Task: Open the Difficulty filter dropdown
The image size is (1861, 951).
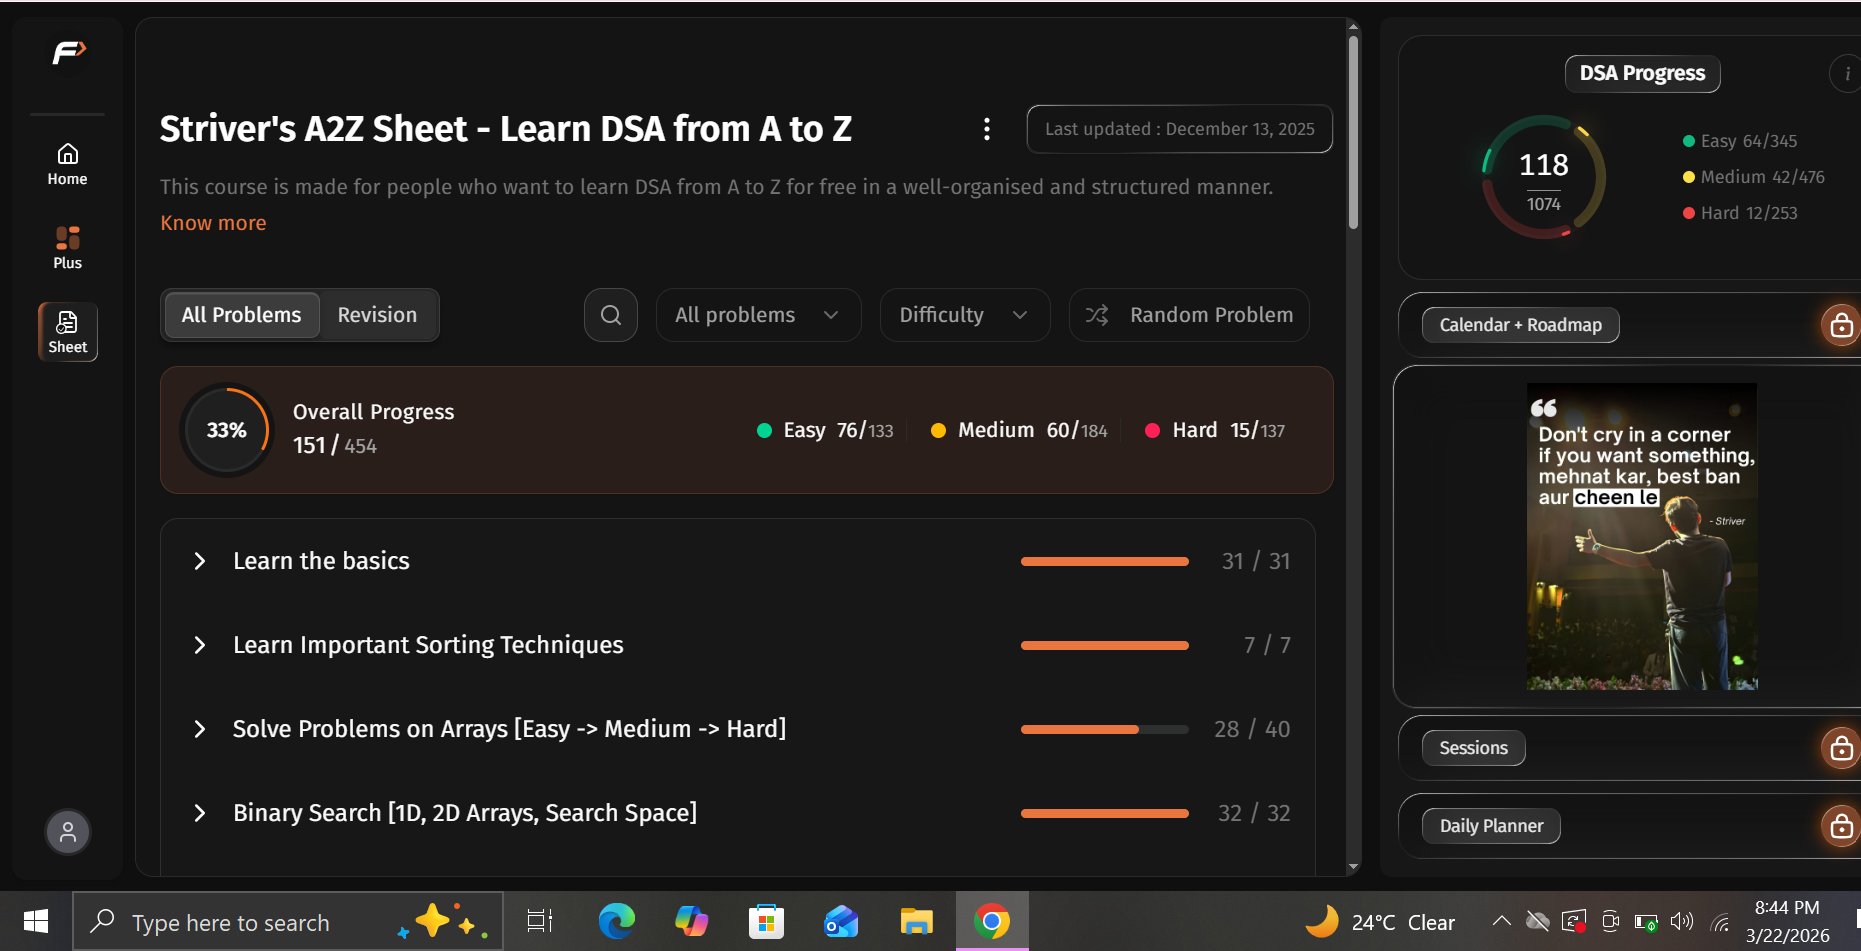Action: [x=965, y=315]
